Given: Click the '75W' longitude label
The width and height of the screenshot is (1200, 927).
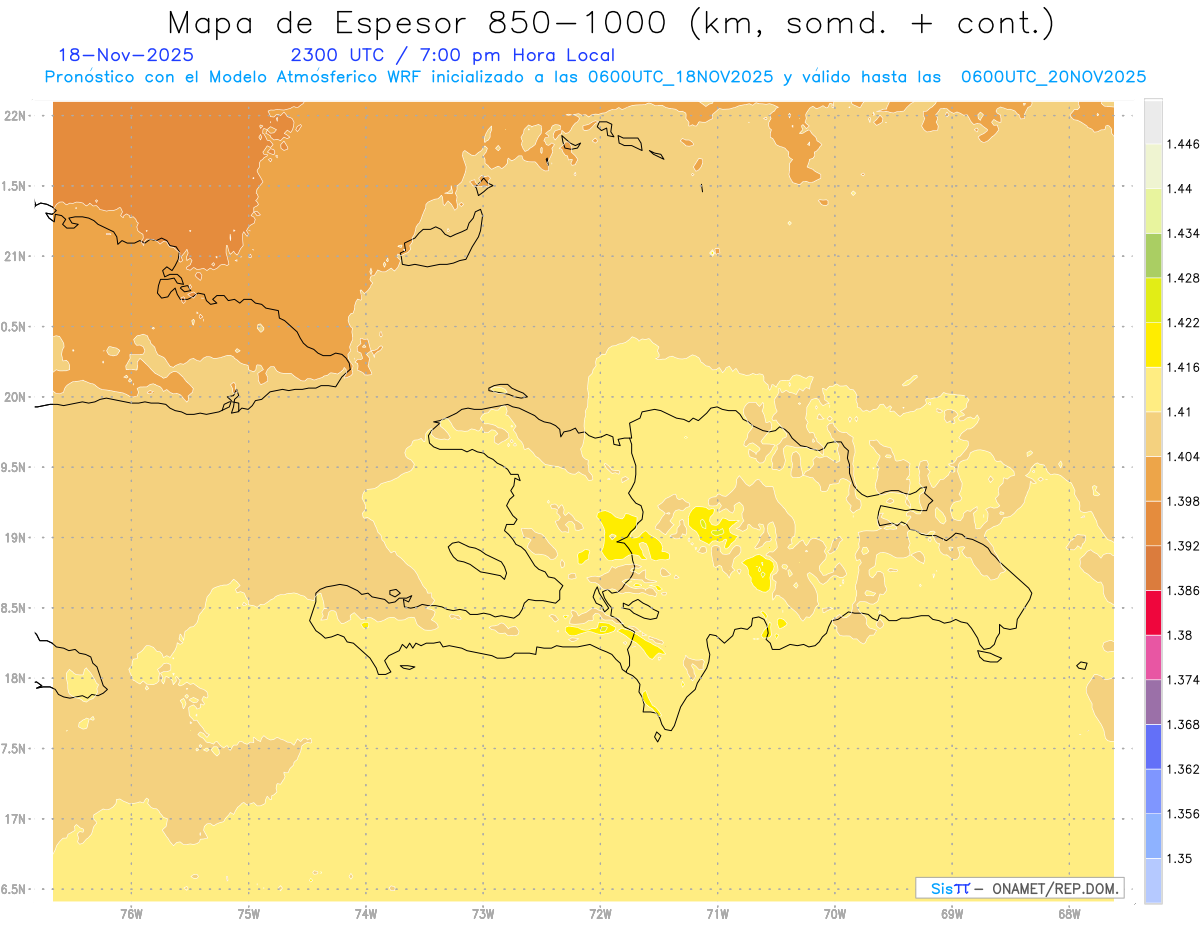Looking at the screenshot, I should (x=249, y=914).
